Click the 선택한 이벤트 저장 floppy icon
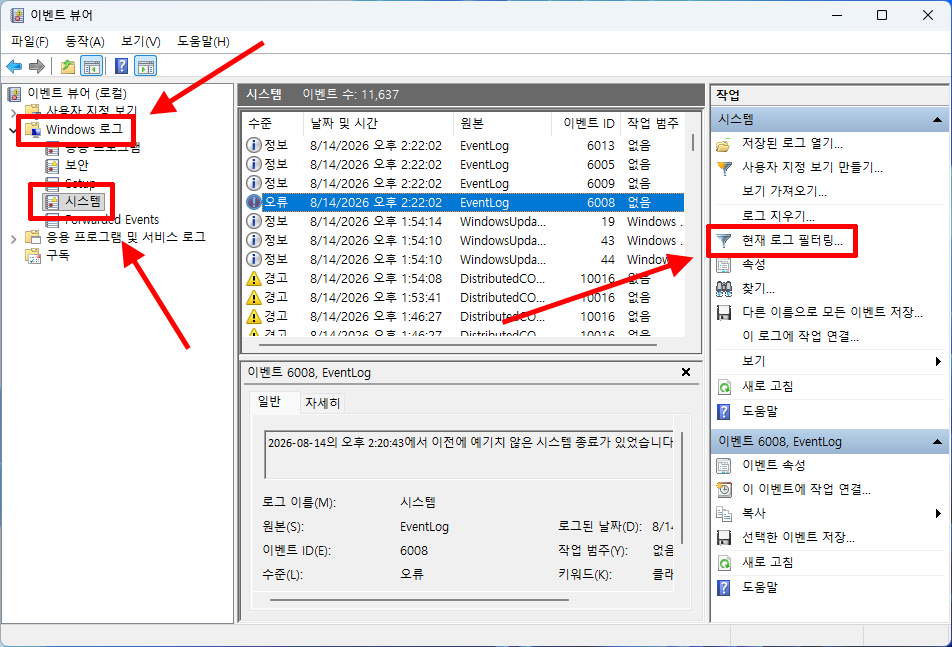 click(x=724, y=537)
